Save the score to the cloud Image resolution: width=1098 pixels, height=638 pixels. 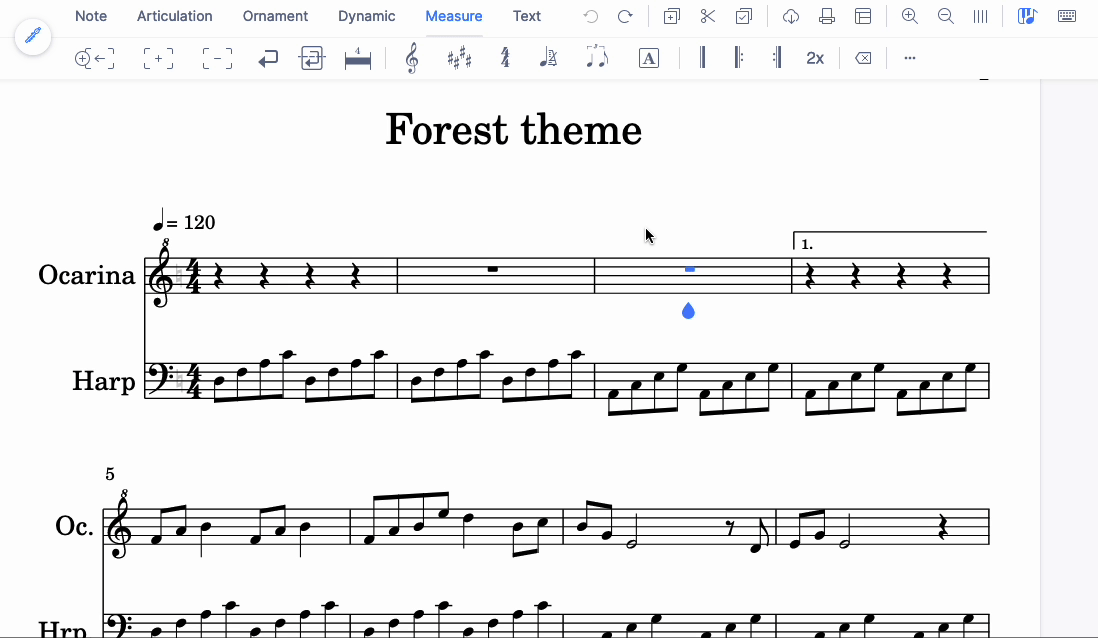coord(790,16)
